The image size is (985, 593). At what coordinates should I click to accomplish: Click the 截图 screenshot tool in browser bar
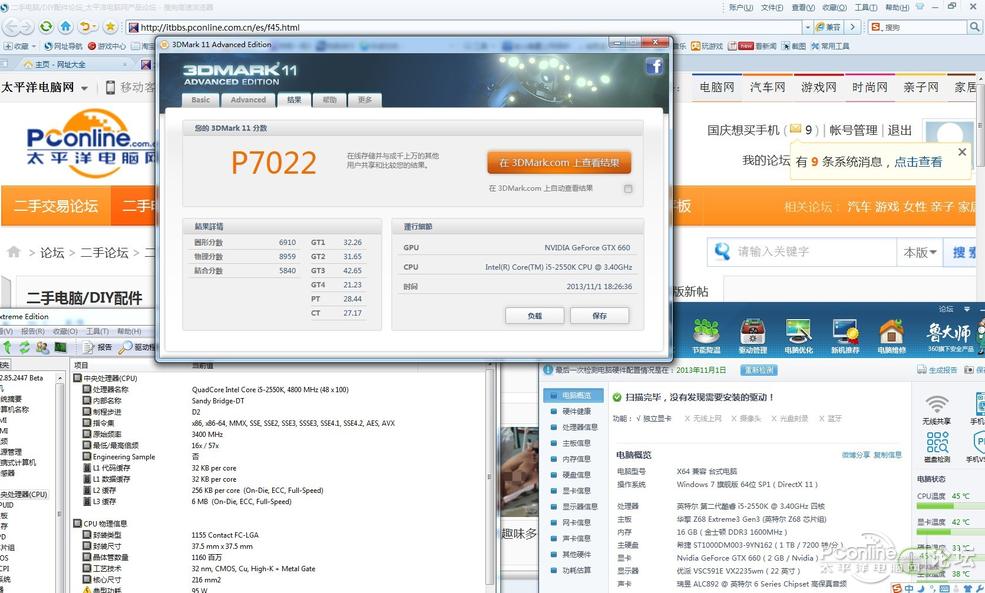(794, 46)
